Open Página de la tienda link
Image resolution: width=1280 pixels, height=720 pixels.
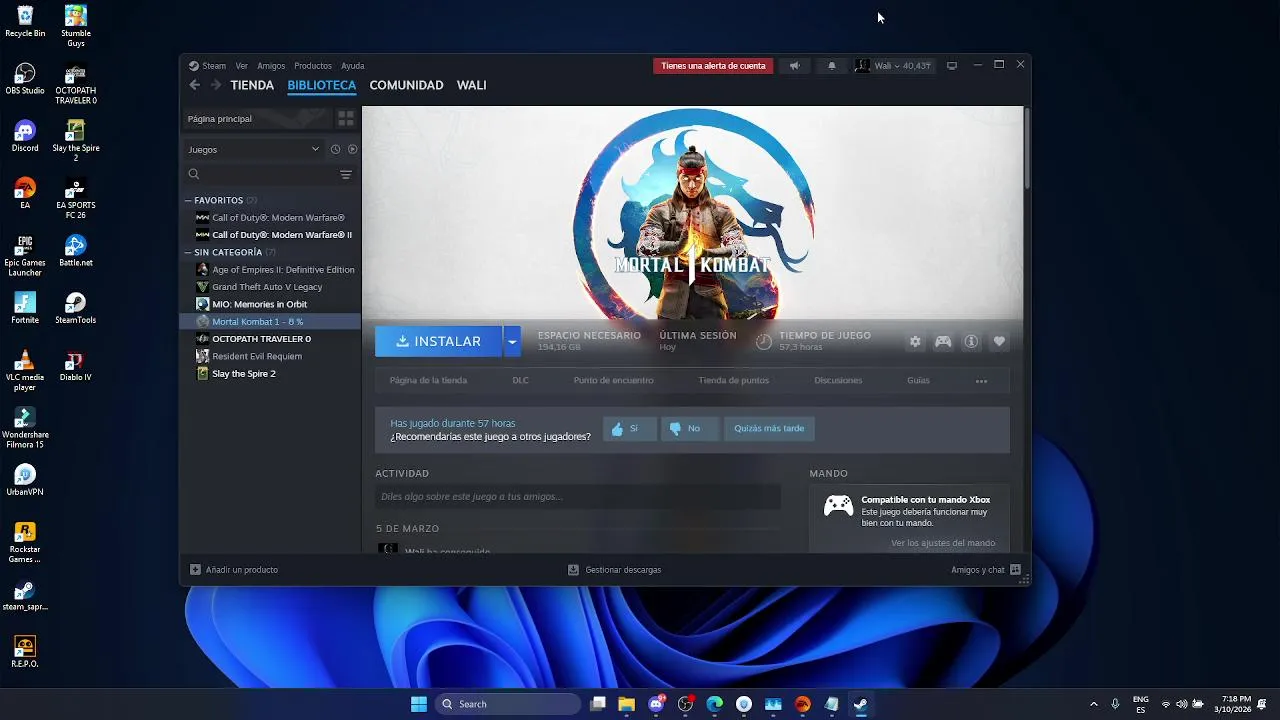click(x=428, y=380)
